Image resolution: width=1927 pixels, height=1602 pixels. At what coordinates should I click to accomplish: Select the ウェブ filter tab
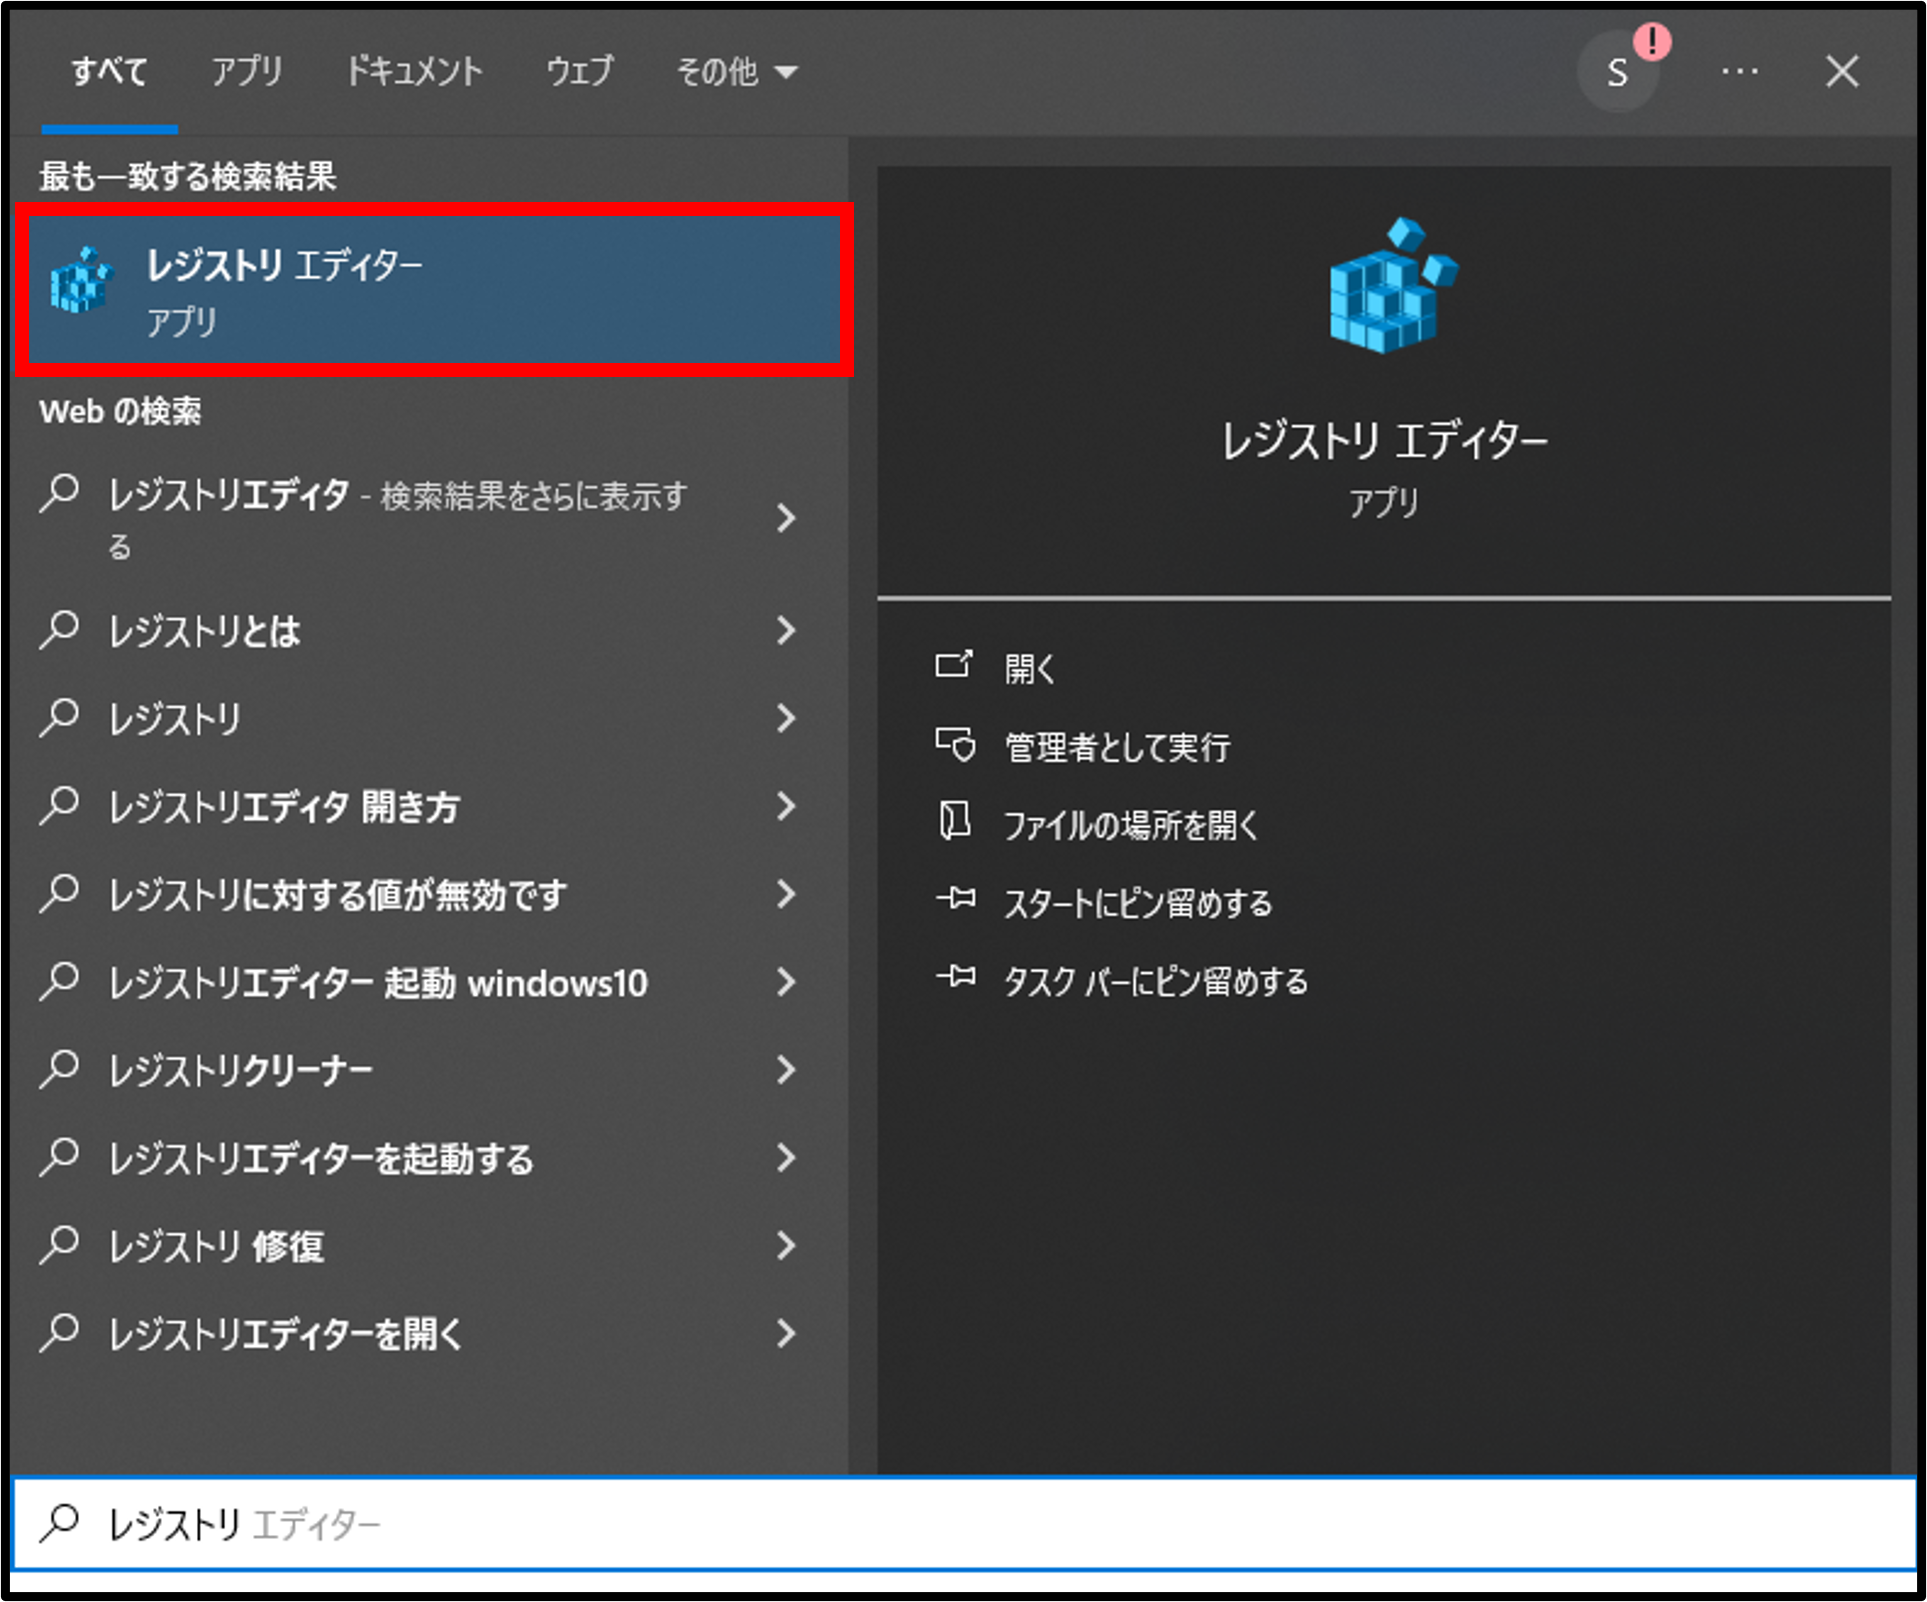579,72
